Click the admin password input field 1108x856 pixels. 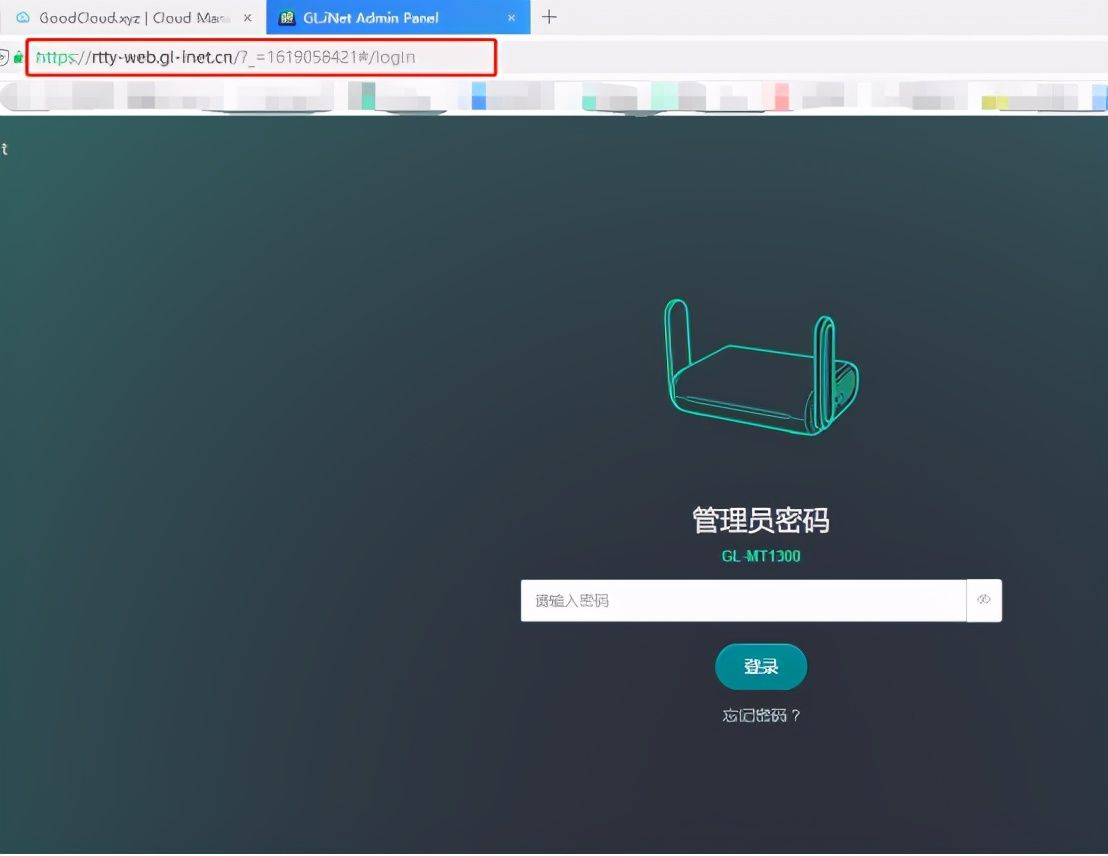coord(743,601)
